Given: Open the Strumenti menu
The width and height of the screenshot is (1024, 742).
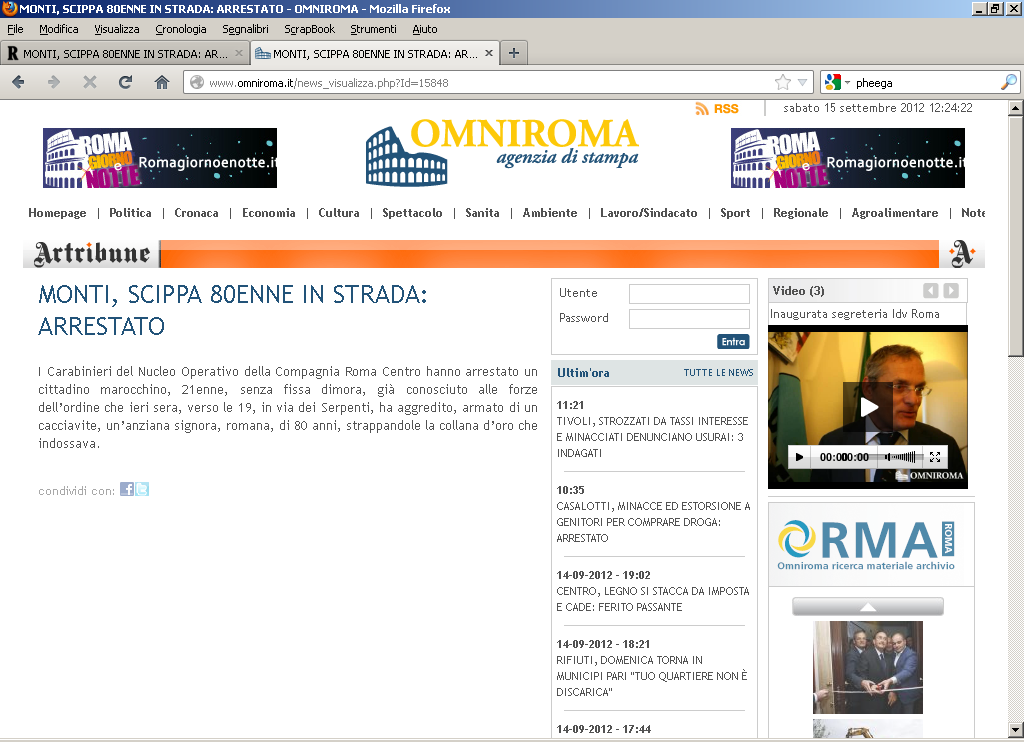Looking at the screenshot, I should coord(373,29).
